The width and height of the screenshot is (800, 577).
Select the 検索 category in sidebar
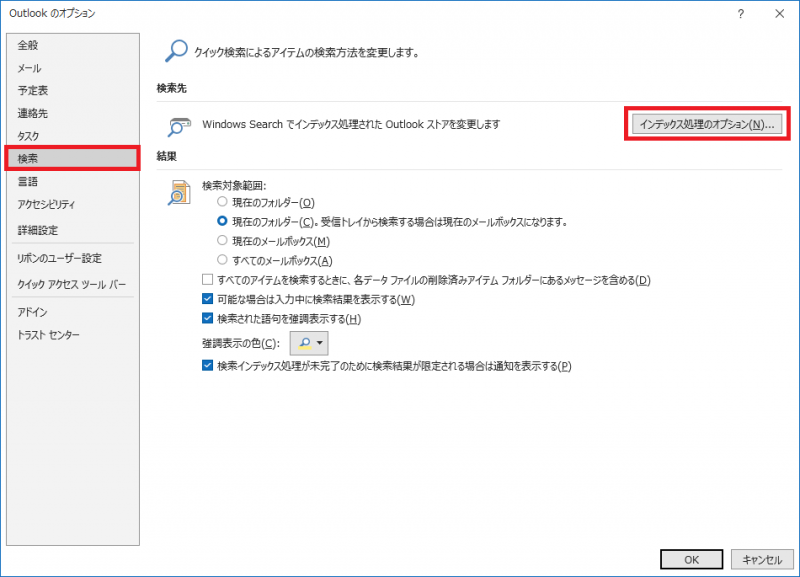[72, 159]
